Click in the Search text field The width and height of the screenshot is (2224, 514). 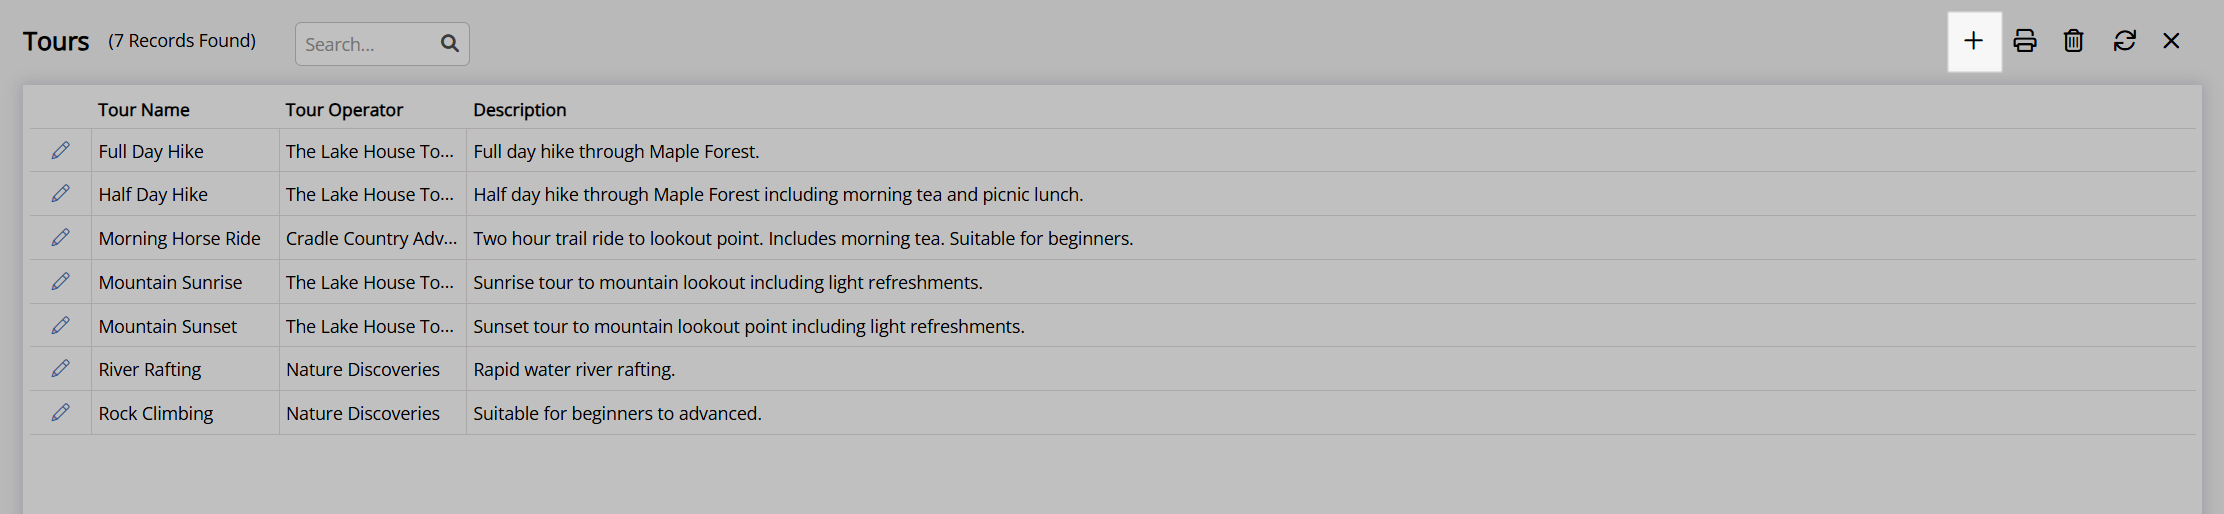point(368,44)
